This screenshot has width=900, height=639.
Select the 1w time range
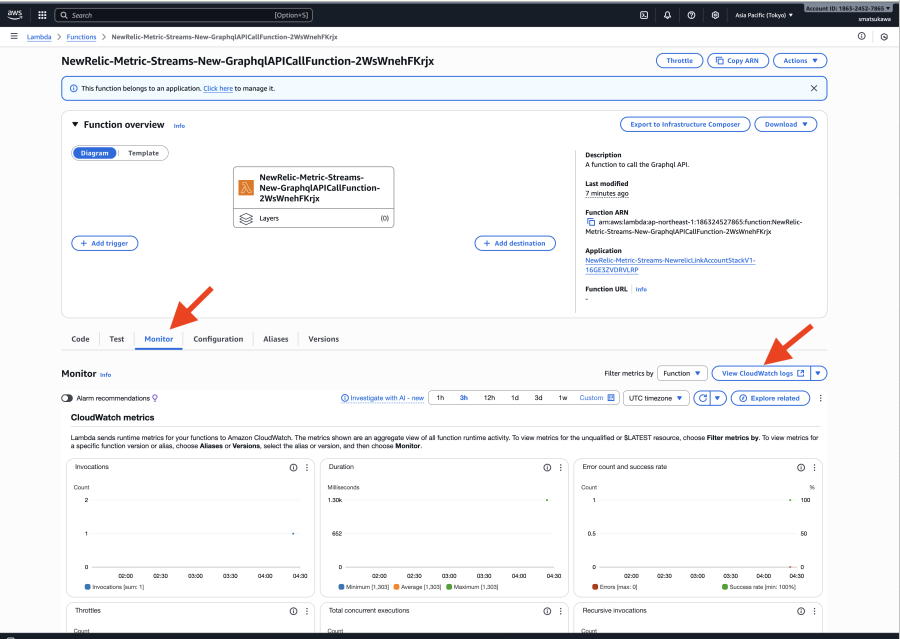coord(563,397)
